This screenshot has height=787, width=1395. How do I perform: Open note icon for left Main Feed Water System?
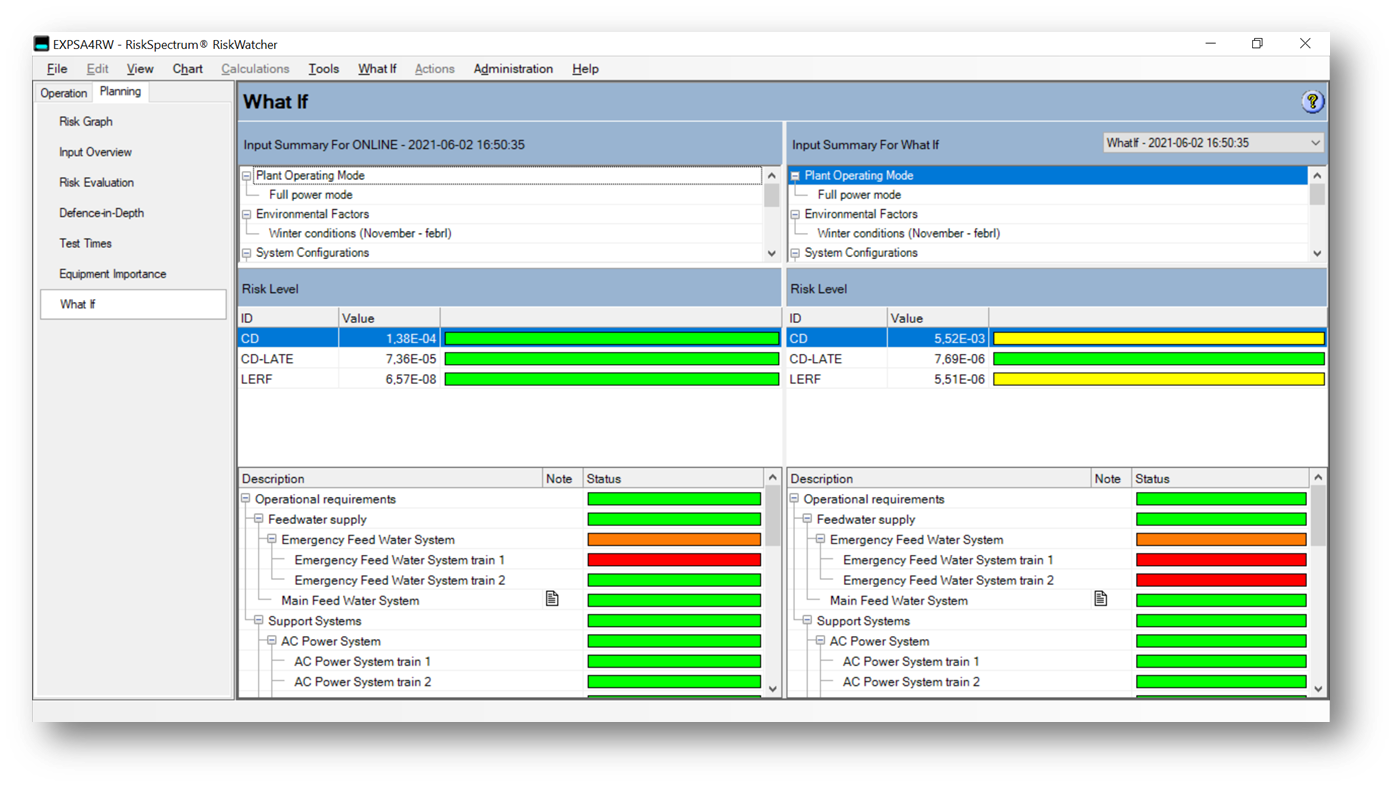point(552,599)
